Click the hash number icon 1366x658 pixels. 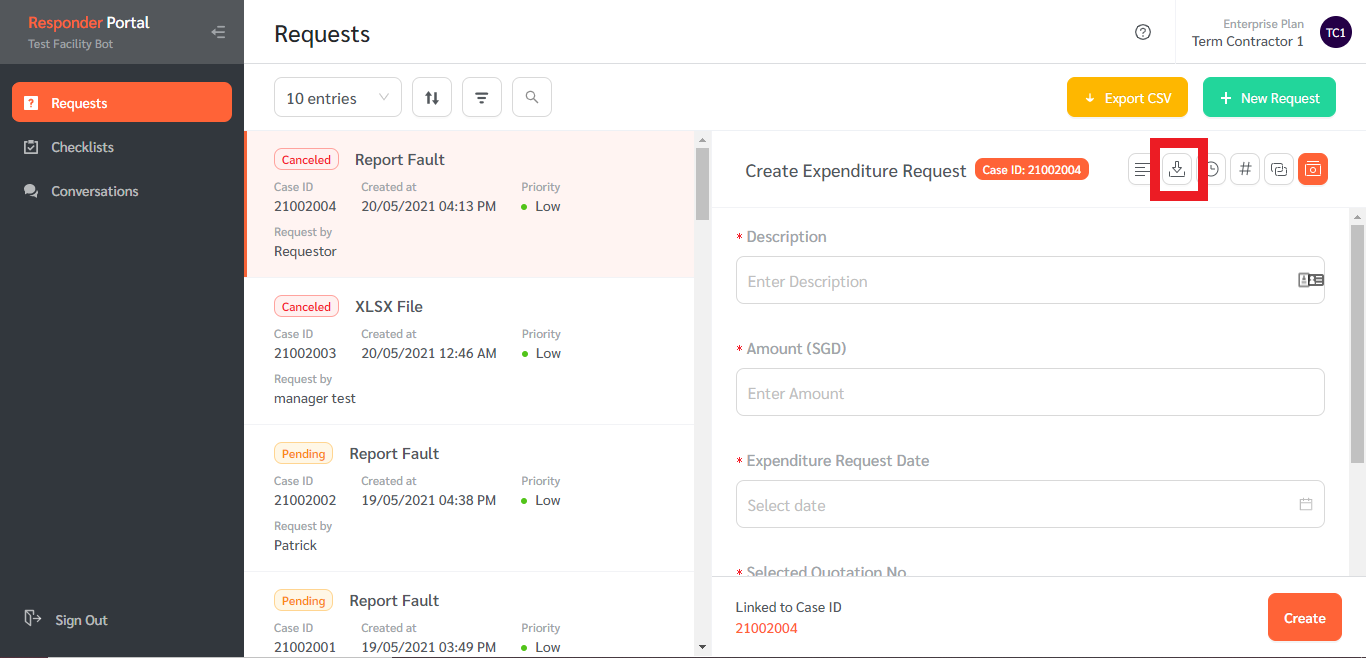point(1245,169)
